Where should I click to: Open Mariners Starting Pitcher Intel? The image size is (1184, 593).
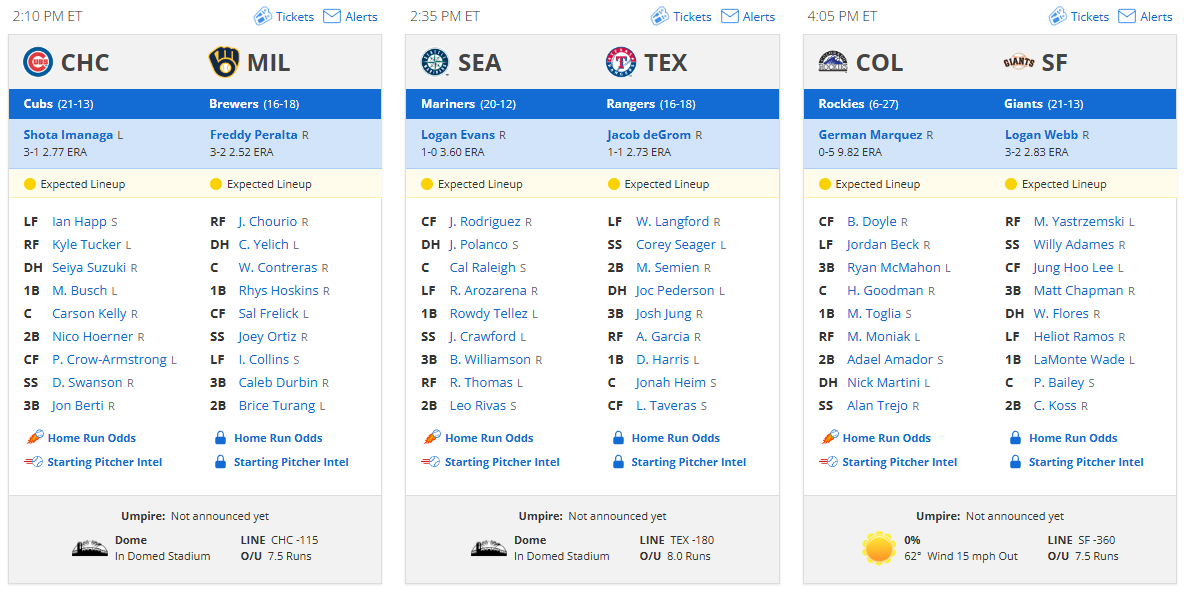click(x=502, y=462)
